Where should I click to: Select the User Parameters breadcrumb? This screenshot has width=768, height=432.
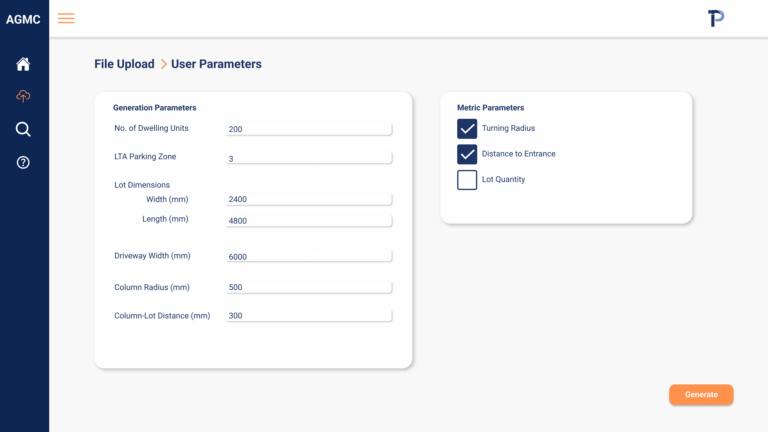point(216,64)
